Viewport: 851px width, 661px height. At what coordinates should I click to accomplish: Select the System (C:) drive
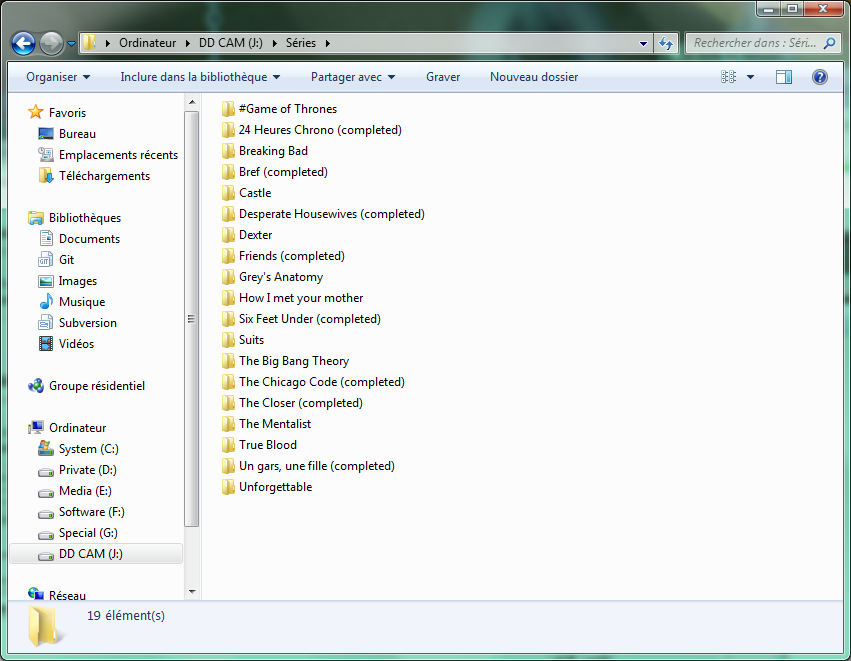[x=90, y=449]
